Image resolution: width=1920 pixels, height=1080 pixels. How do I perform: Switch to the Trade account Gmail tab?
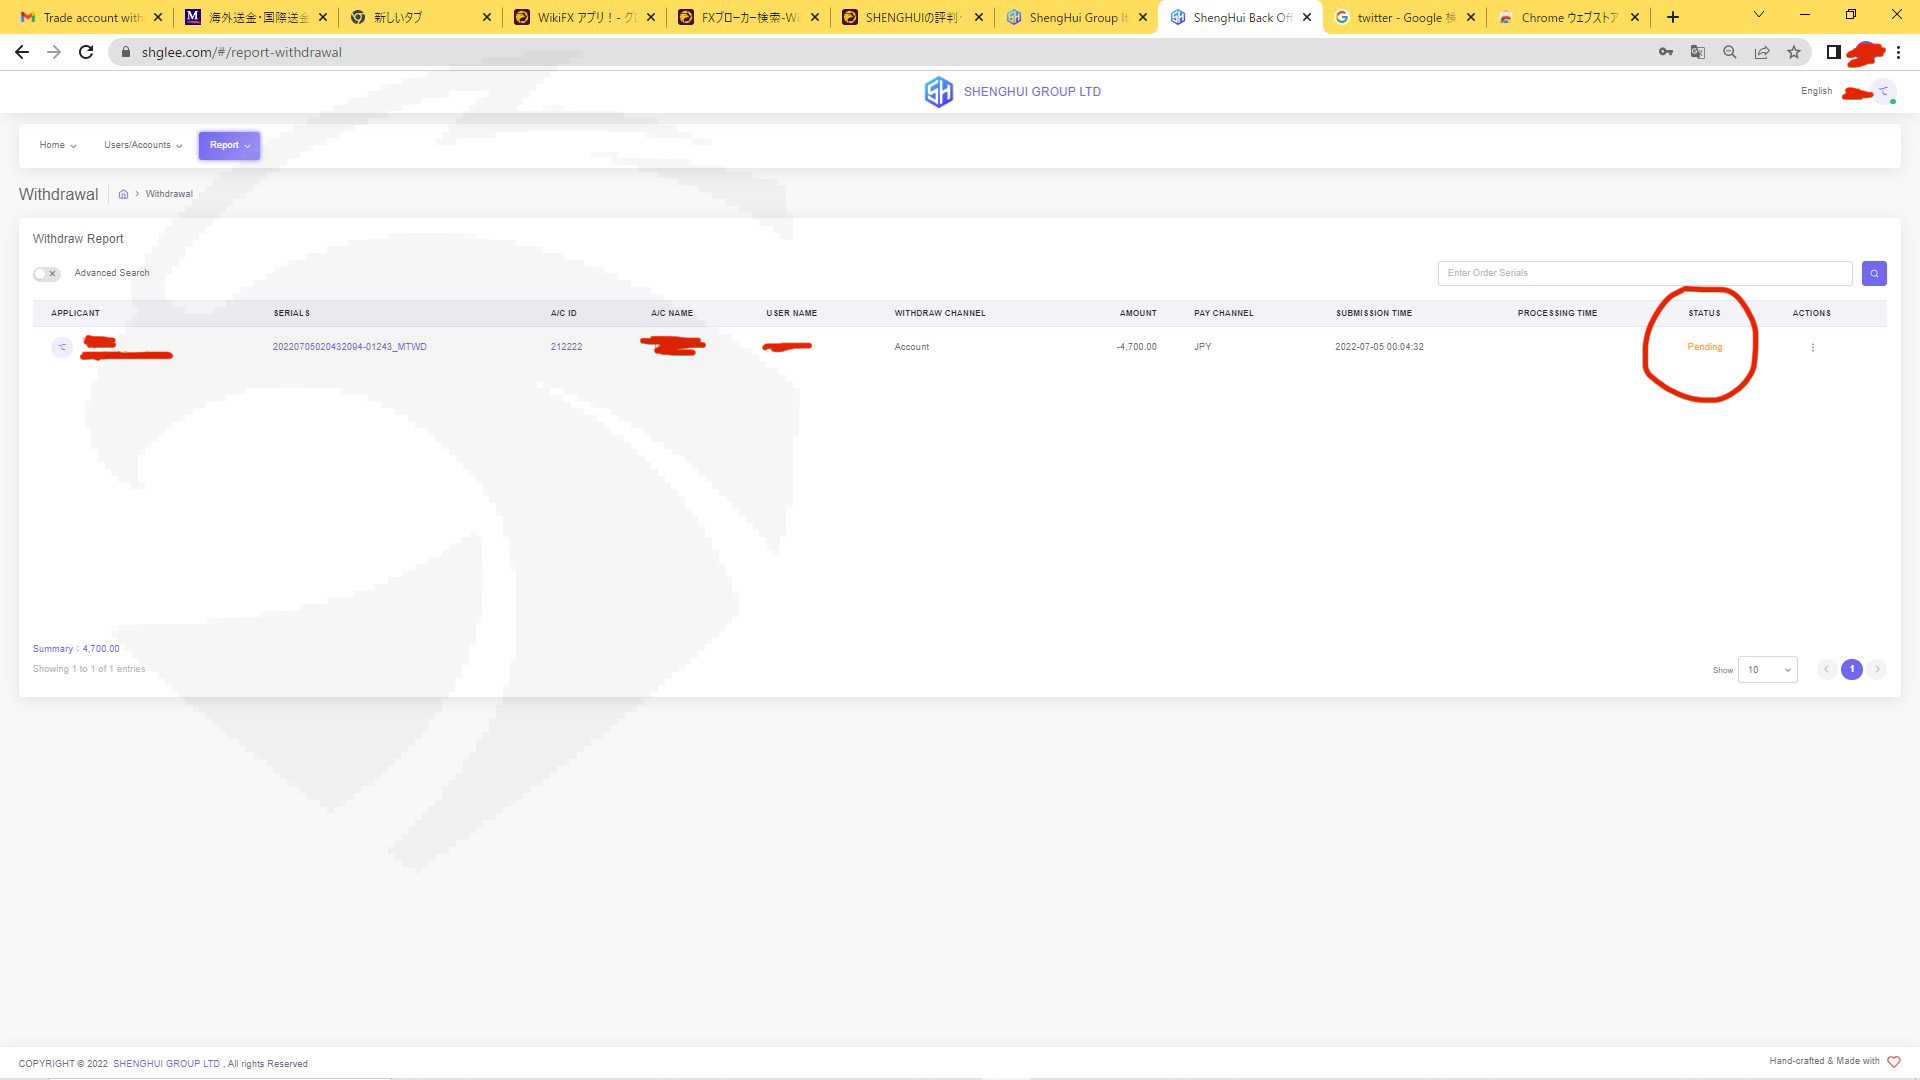[90, 17]
